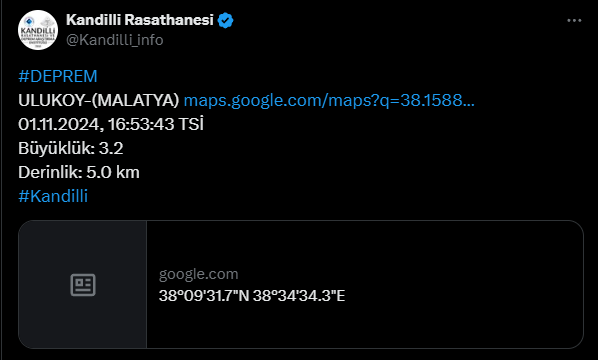
Task: Click the ULUKOY-(MALATYA) location text
Action: pos(99,100)
